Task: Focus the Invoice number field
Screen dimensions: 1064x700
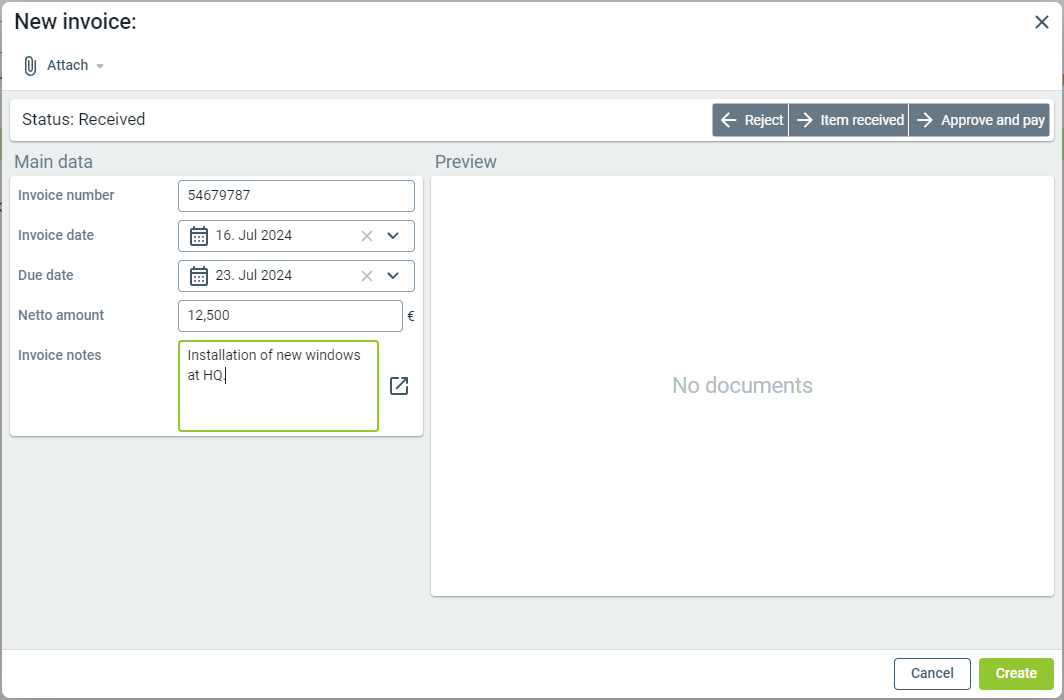Action: (x=296, y=196)
